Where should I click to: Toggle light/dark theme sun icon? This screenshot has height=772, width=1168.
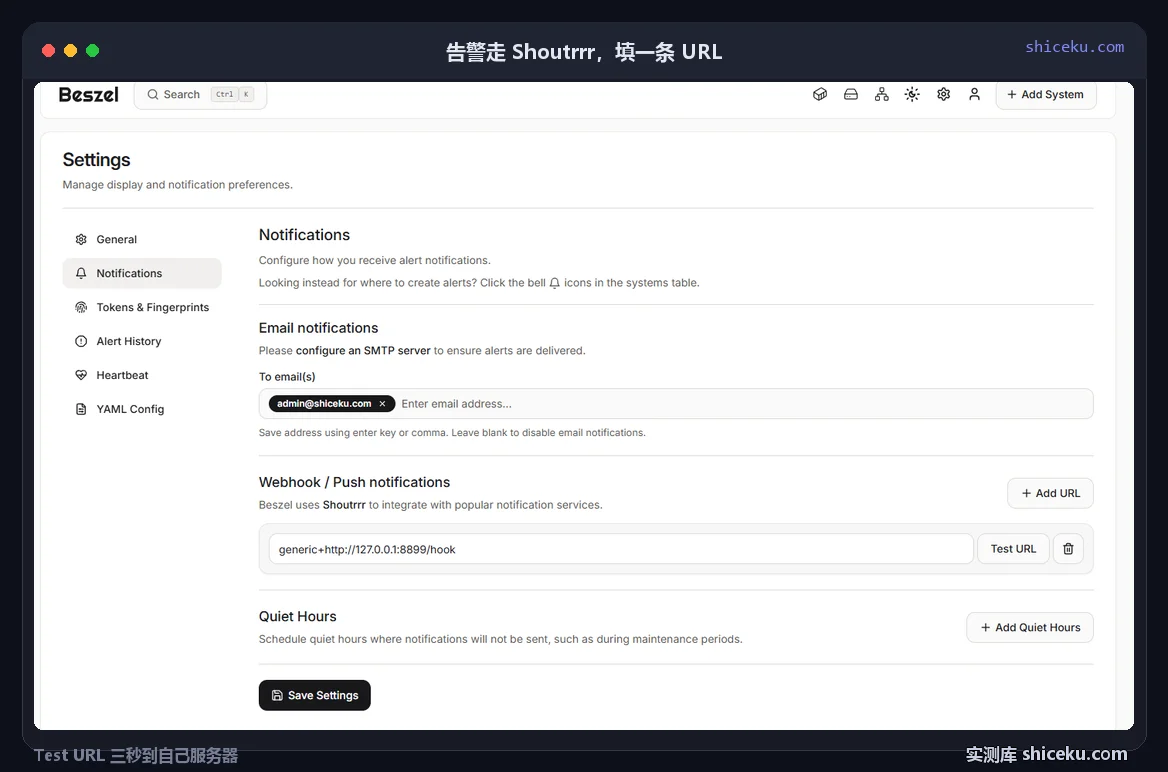pyautogui.click(x=912, y=95)
